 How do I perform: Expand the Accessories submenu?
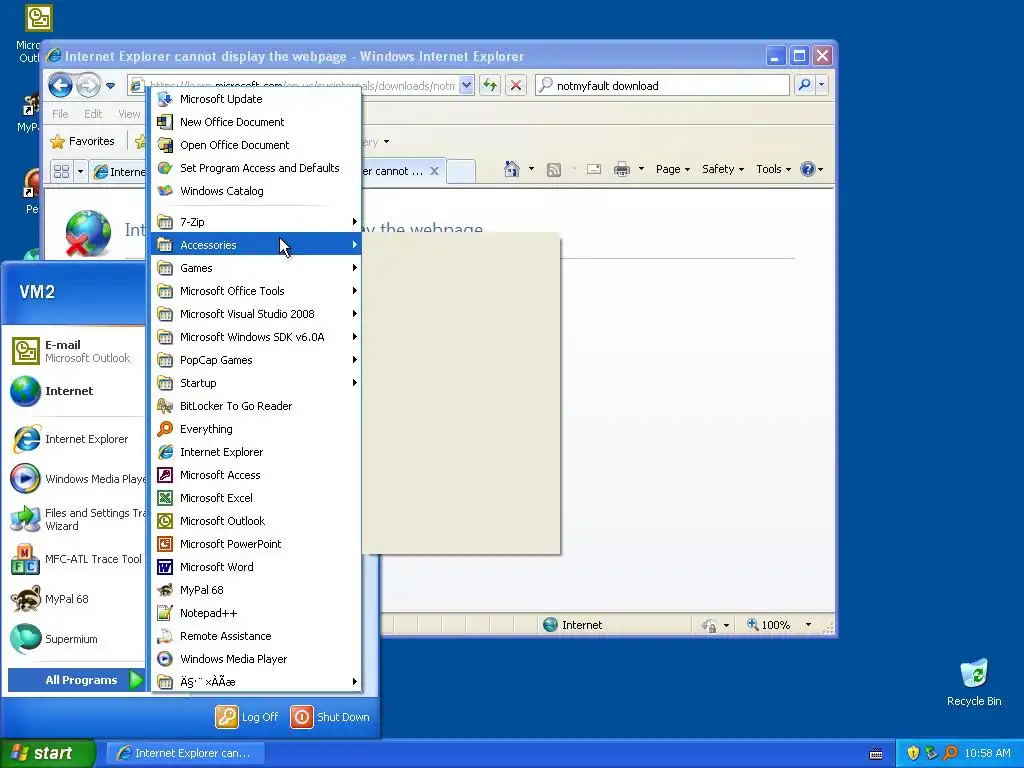point(256,245)
